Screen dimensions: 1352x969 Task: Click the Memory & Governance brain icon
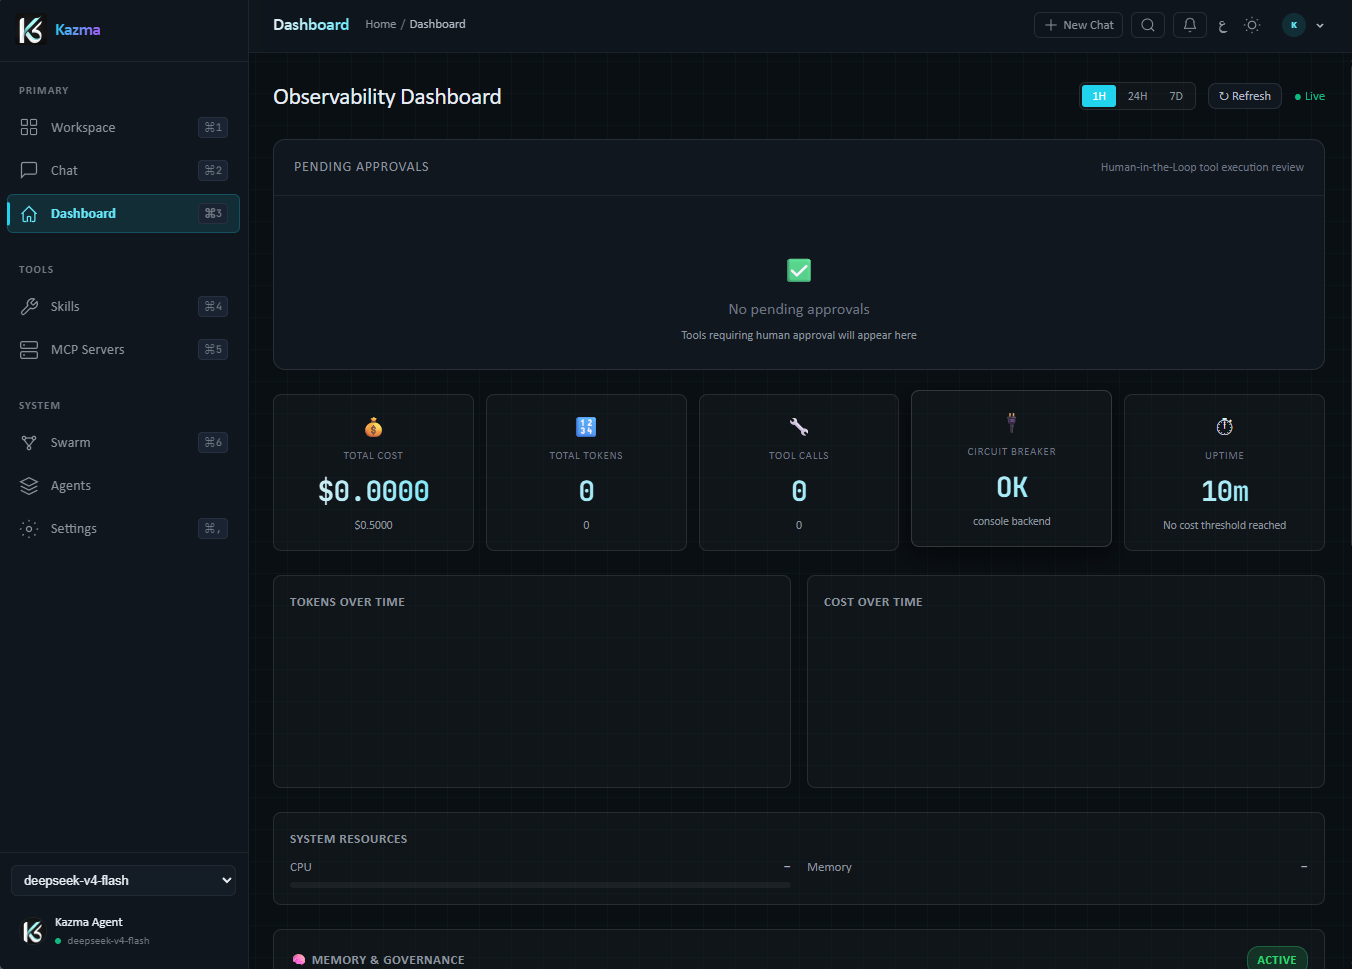click(x=299, y=960)
